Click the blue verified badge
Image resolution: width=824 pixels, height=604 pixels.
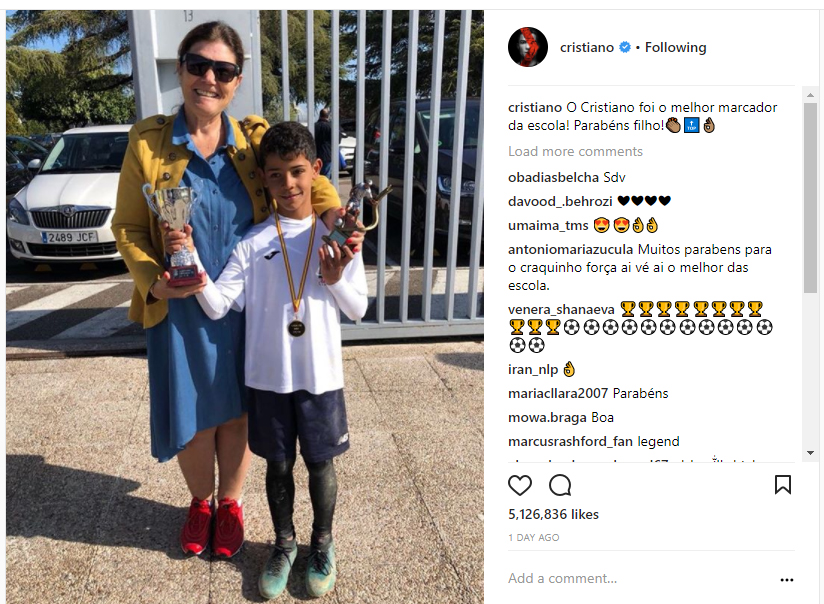[625, 47]
